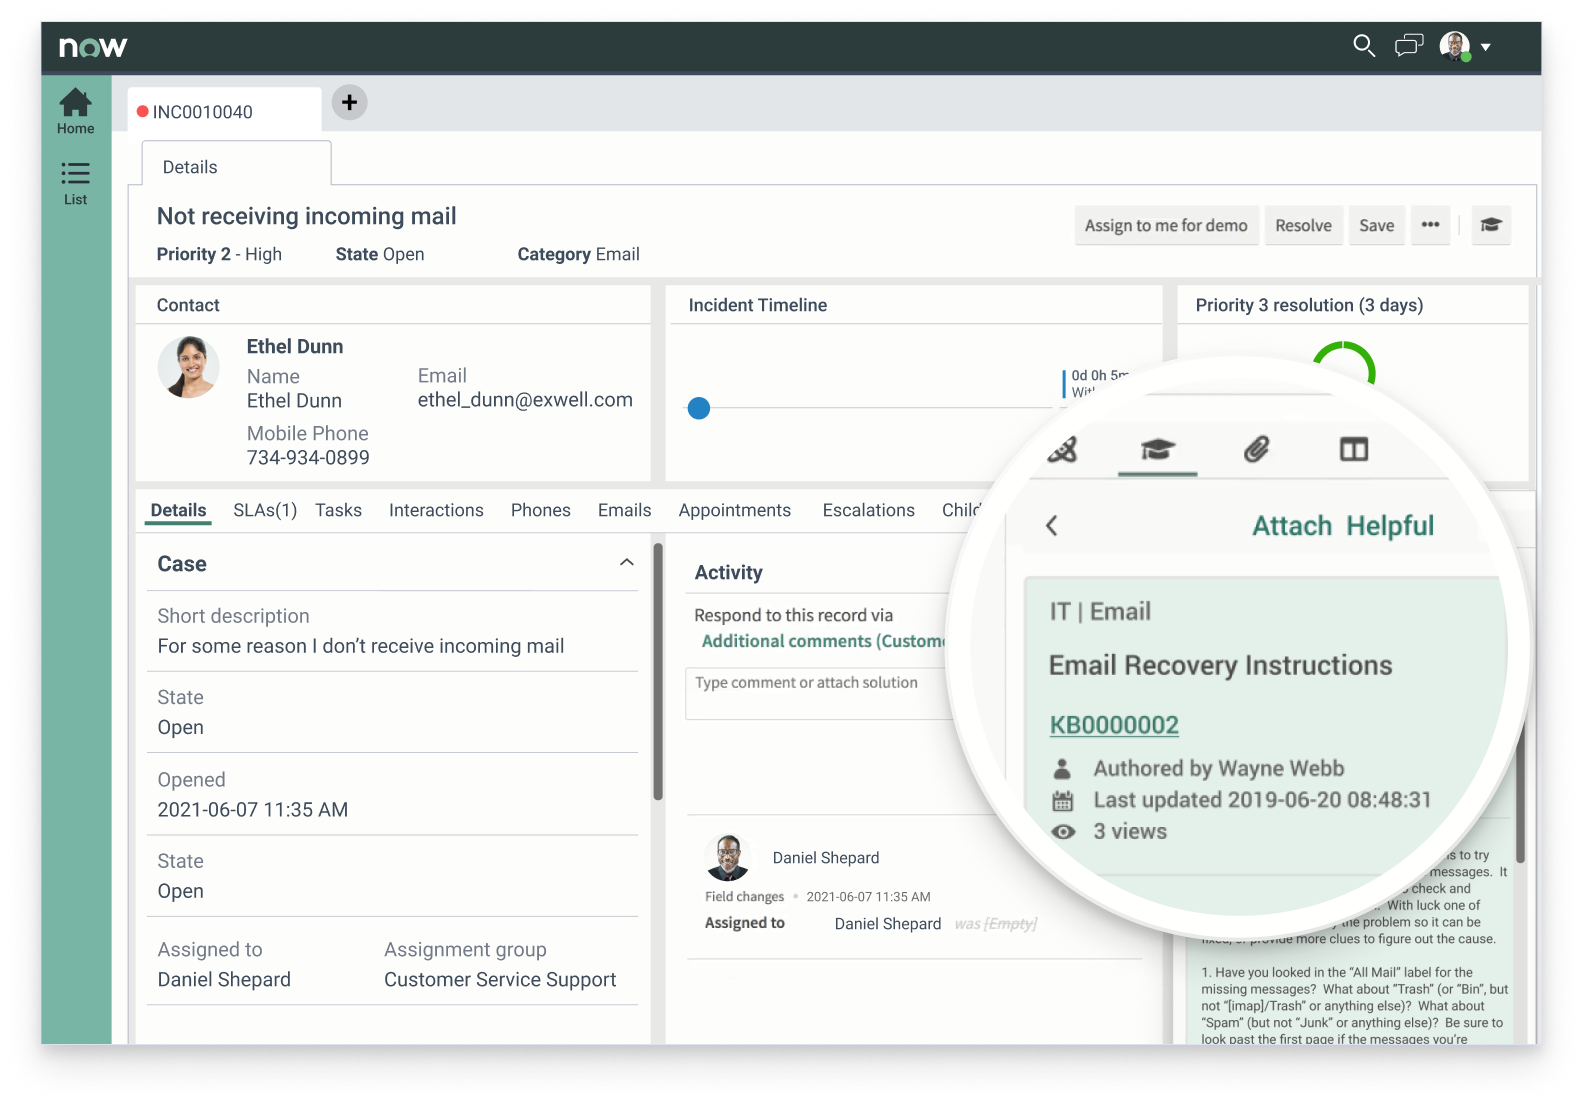1583x1105 pixels.
Task: Click the search magnifier icon
Action: 1363,46
